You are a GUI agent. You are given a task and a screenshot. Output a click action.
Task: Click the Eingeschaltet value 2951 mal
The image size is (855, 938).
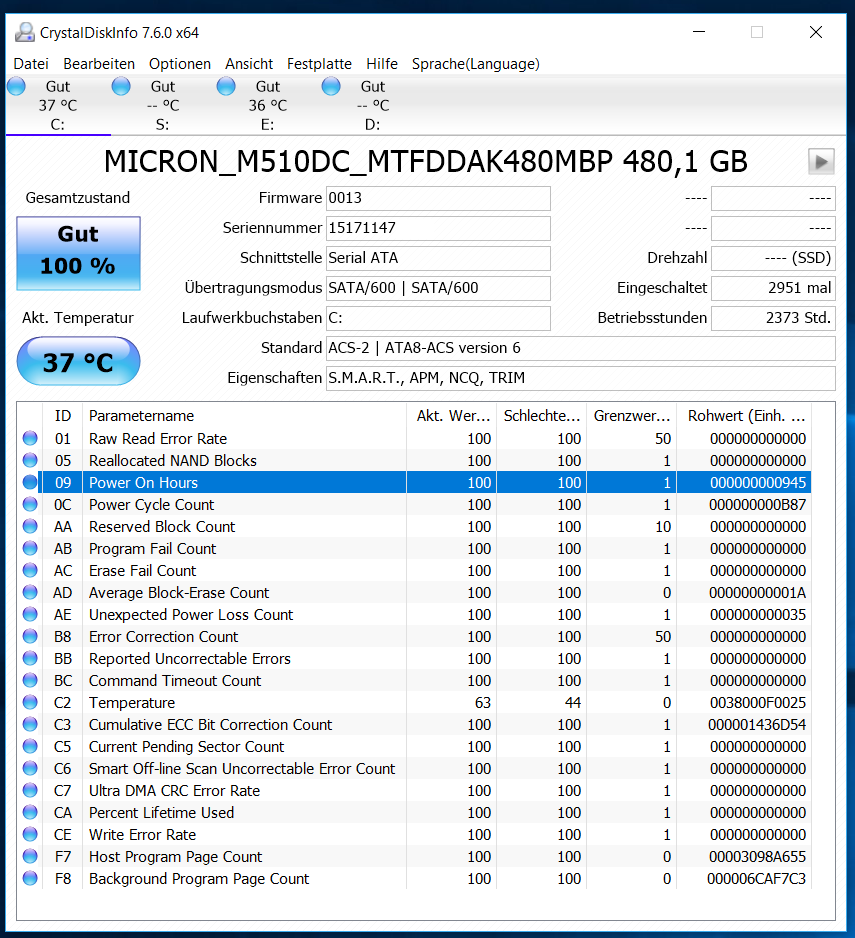(x=773, y=288)
